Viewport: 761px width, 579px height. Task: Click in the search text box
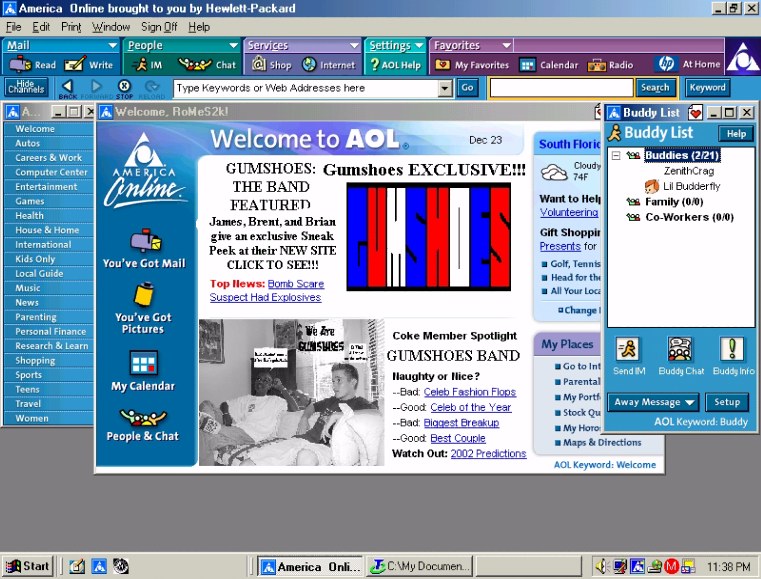point(562,88)
